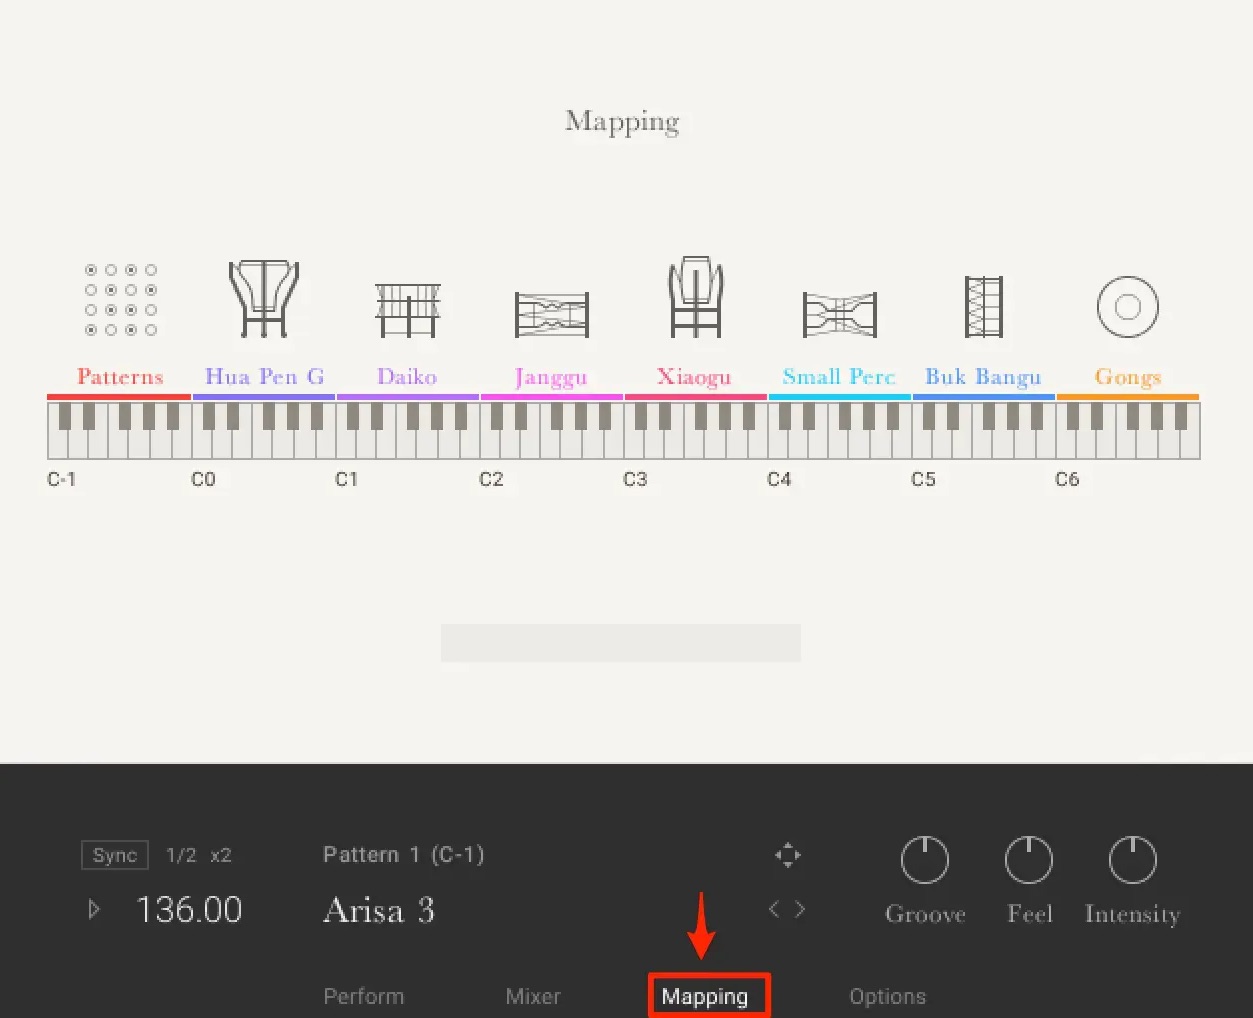Image resolution: width=1253 pixels, height=1018 pixels.
Task: Go to next pattern with right chevron
Action: (800, 909)
